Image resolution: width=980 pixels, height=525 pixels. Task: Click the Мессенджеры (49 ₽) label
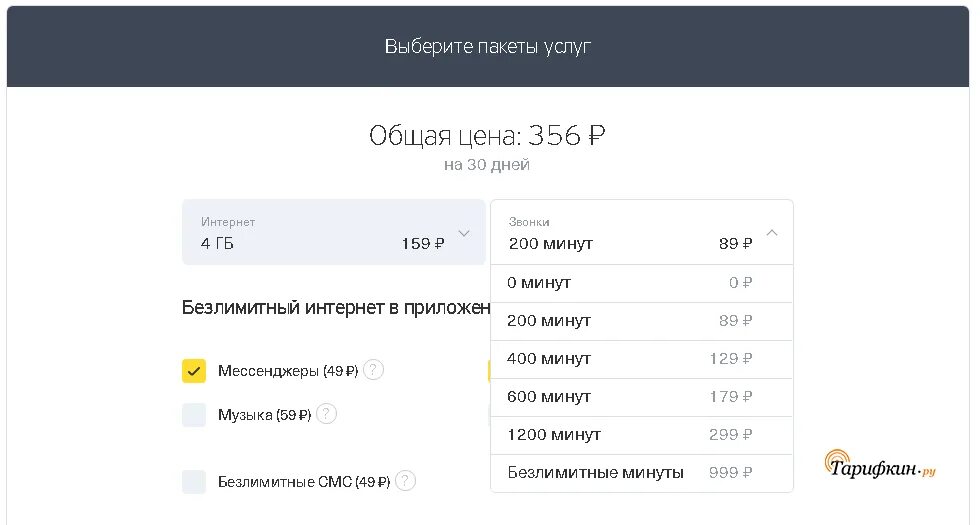tap(288, 371)
